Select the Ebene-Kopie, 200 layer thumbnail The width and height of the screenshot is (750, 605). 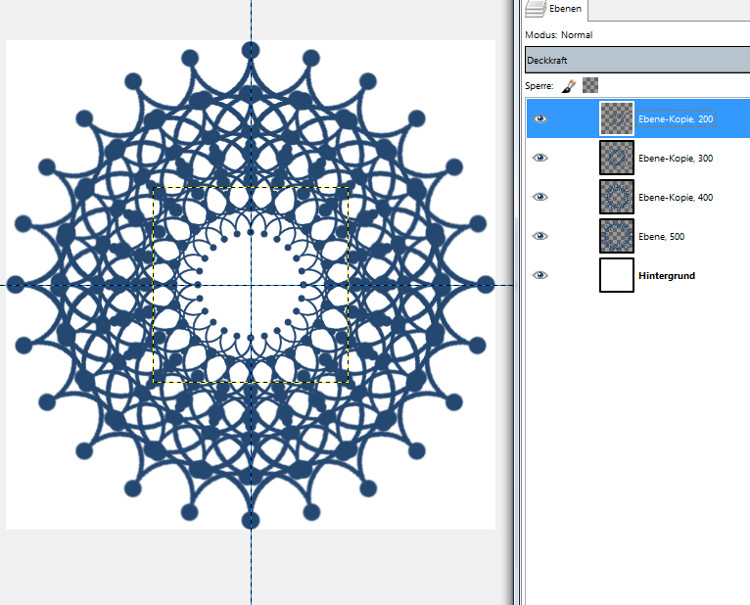coord(617,119)
